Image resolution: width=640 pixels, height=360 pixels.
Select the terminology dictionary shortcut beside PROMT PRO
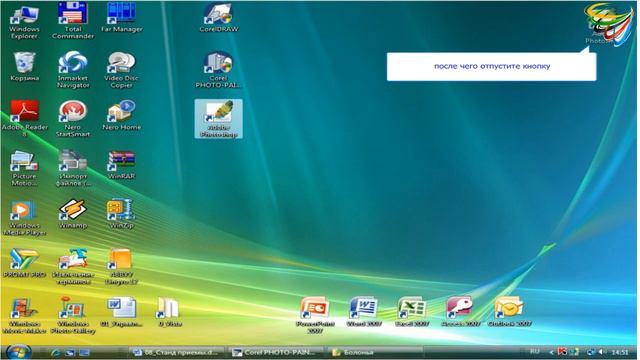coord(73,267)
